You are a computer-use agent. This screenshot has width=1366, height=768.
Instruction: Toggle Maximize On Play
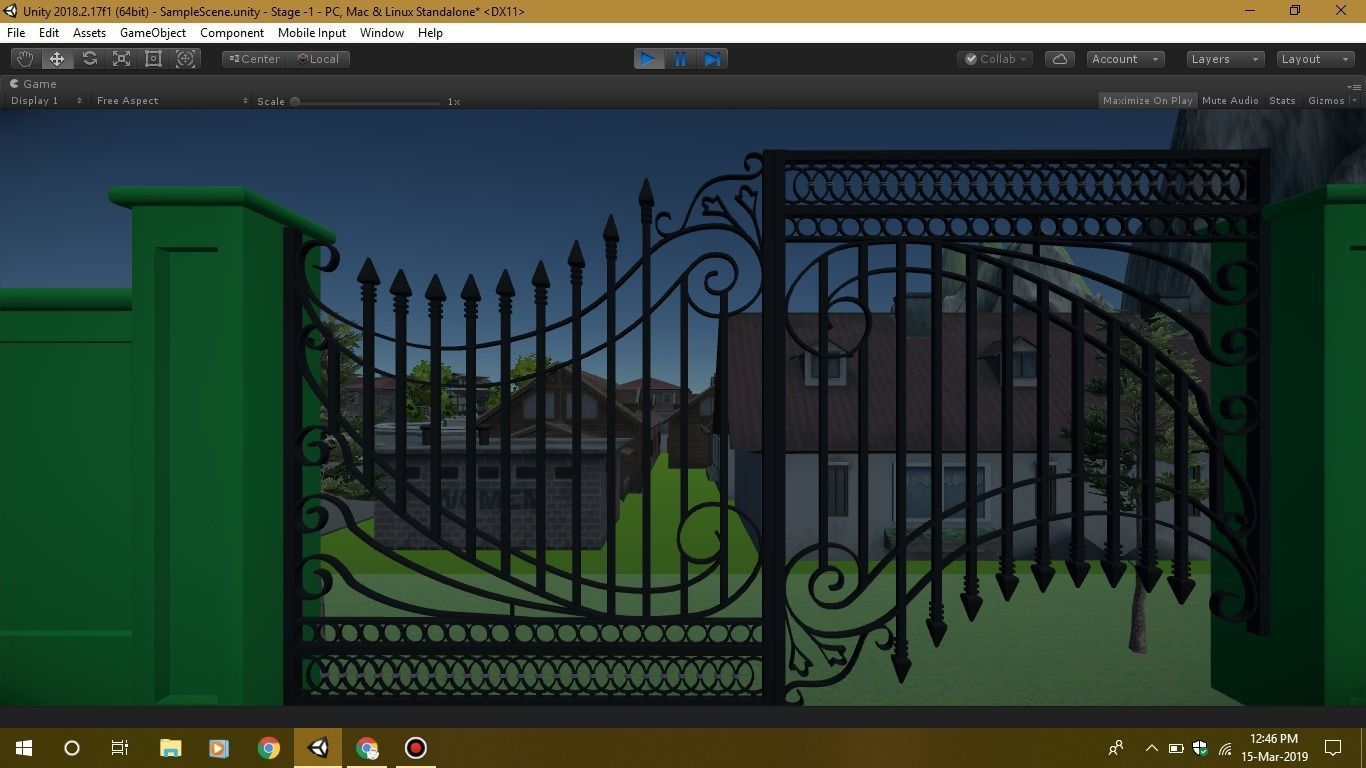[1147, 100]
